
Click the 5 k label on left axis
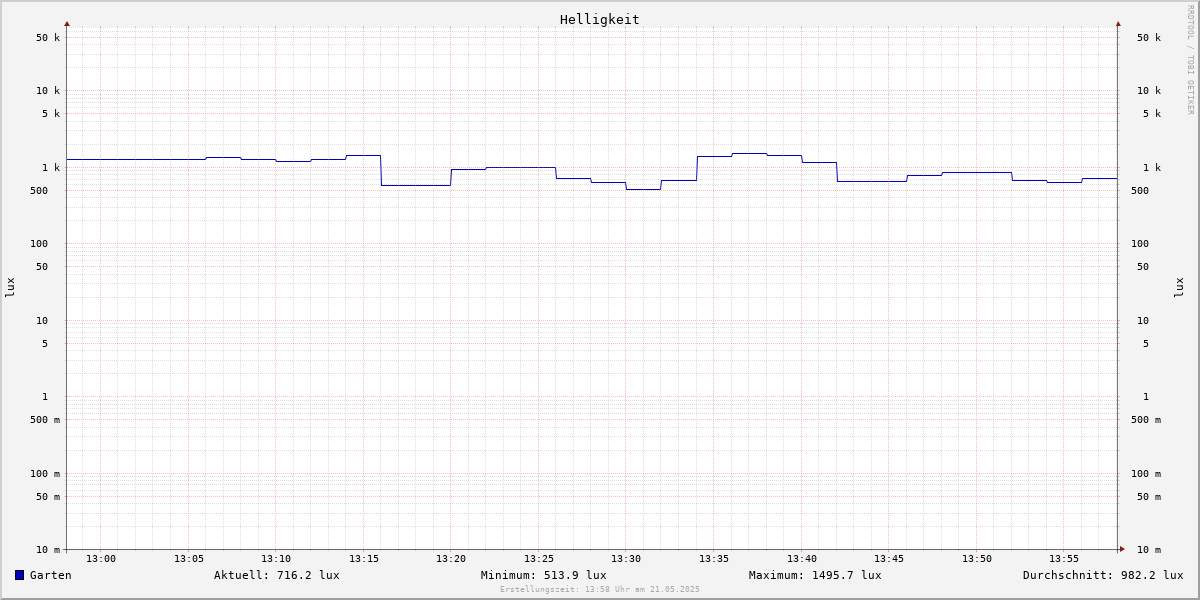pyautogui.click(x=51, y=114)
